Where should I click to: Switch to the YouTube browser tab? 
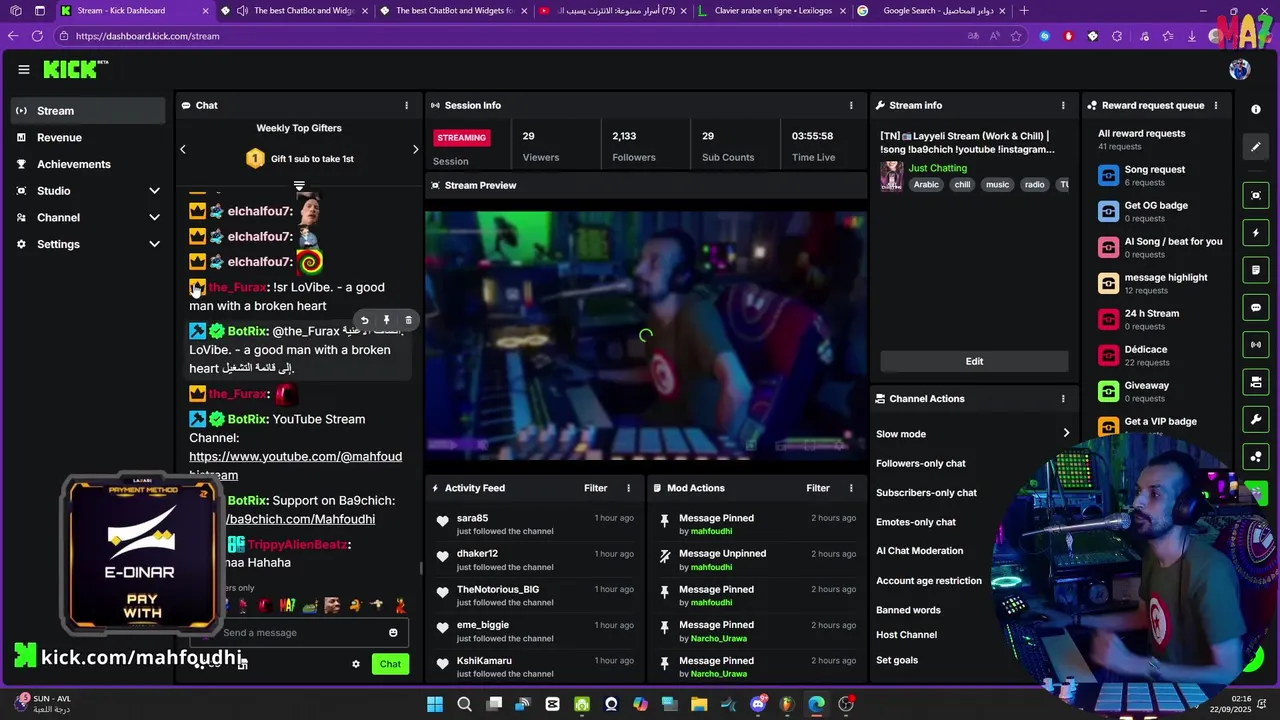610,11
